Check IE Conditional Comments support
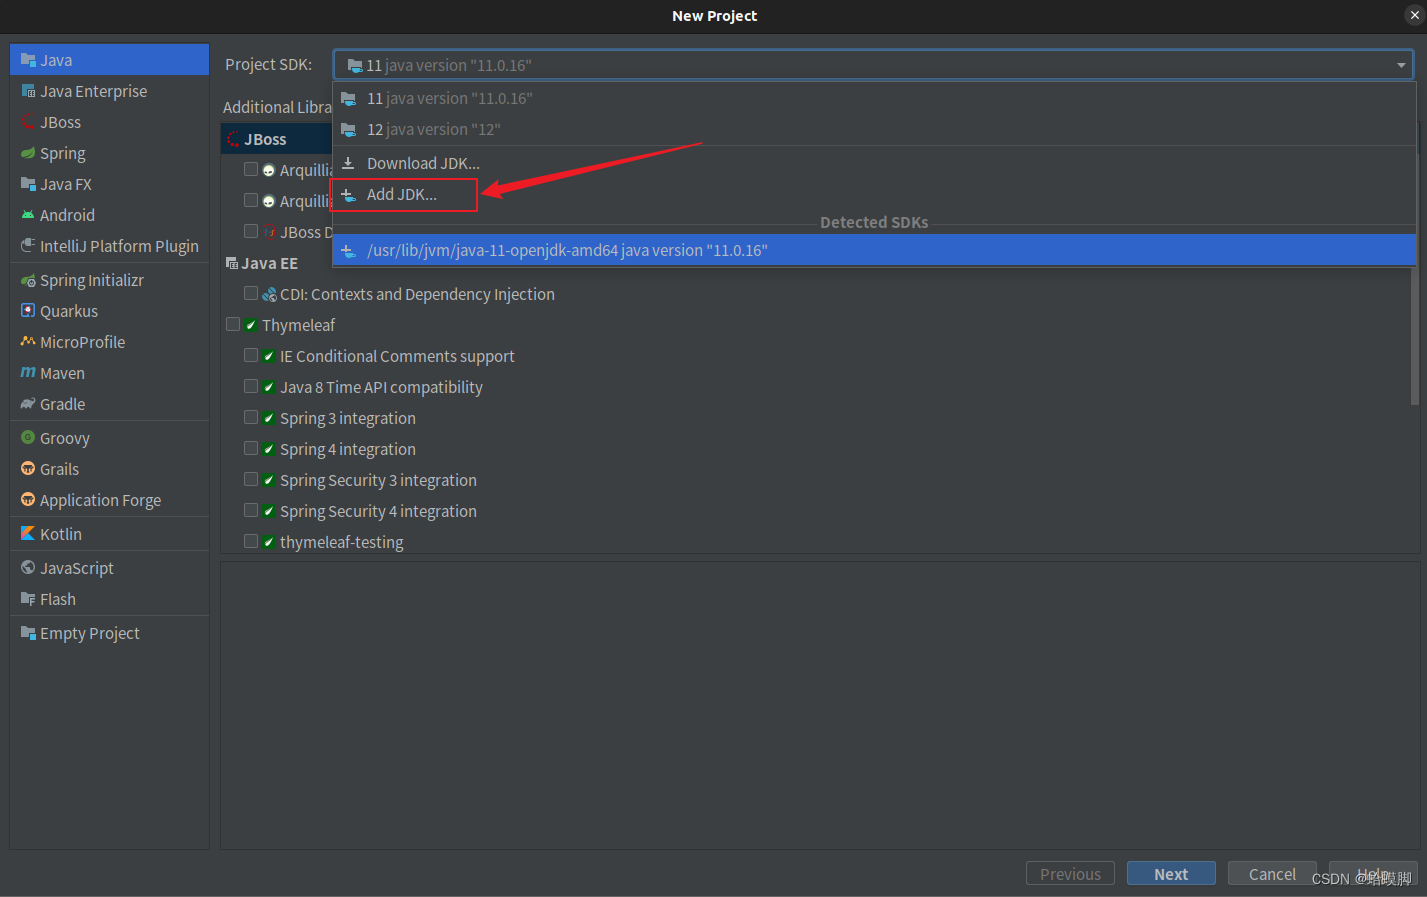This screenshot has width=1427, height=897. [x=251, y=355]
